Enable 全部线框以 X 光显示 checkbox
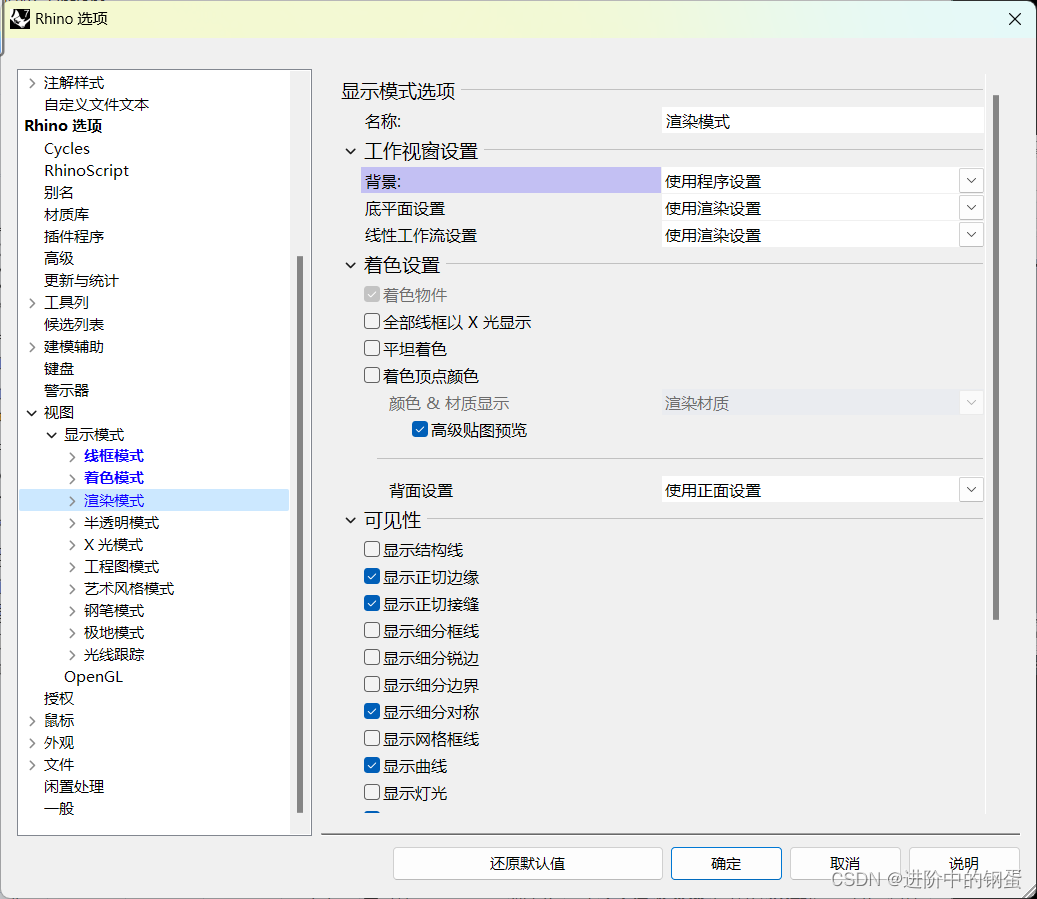 pyautogui.click(x=372, y=321)
